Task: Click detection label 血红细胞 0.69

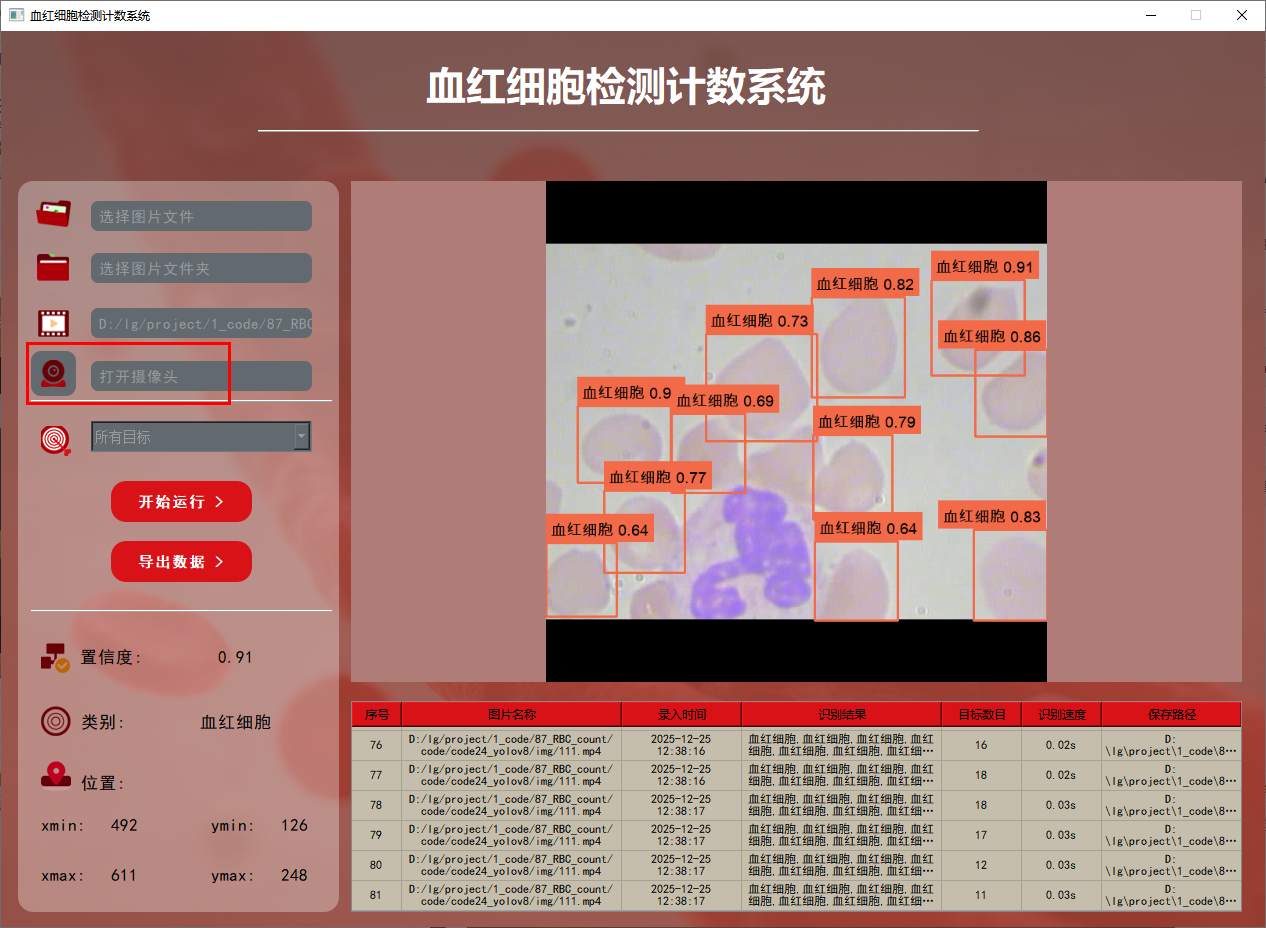Action: point(725,400)
